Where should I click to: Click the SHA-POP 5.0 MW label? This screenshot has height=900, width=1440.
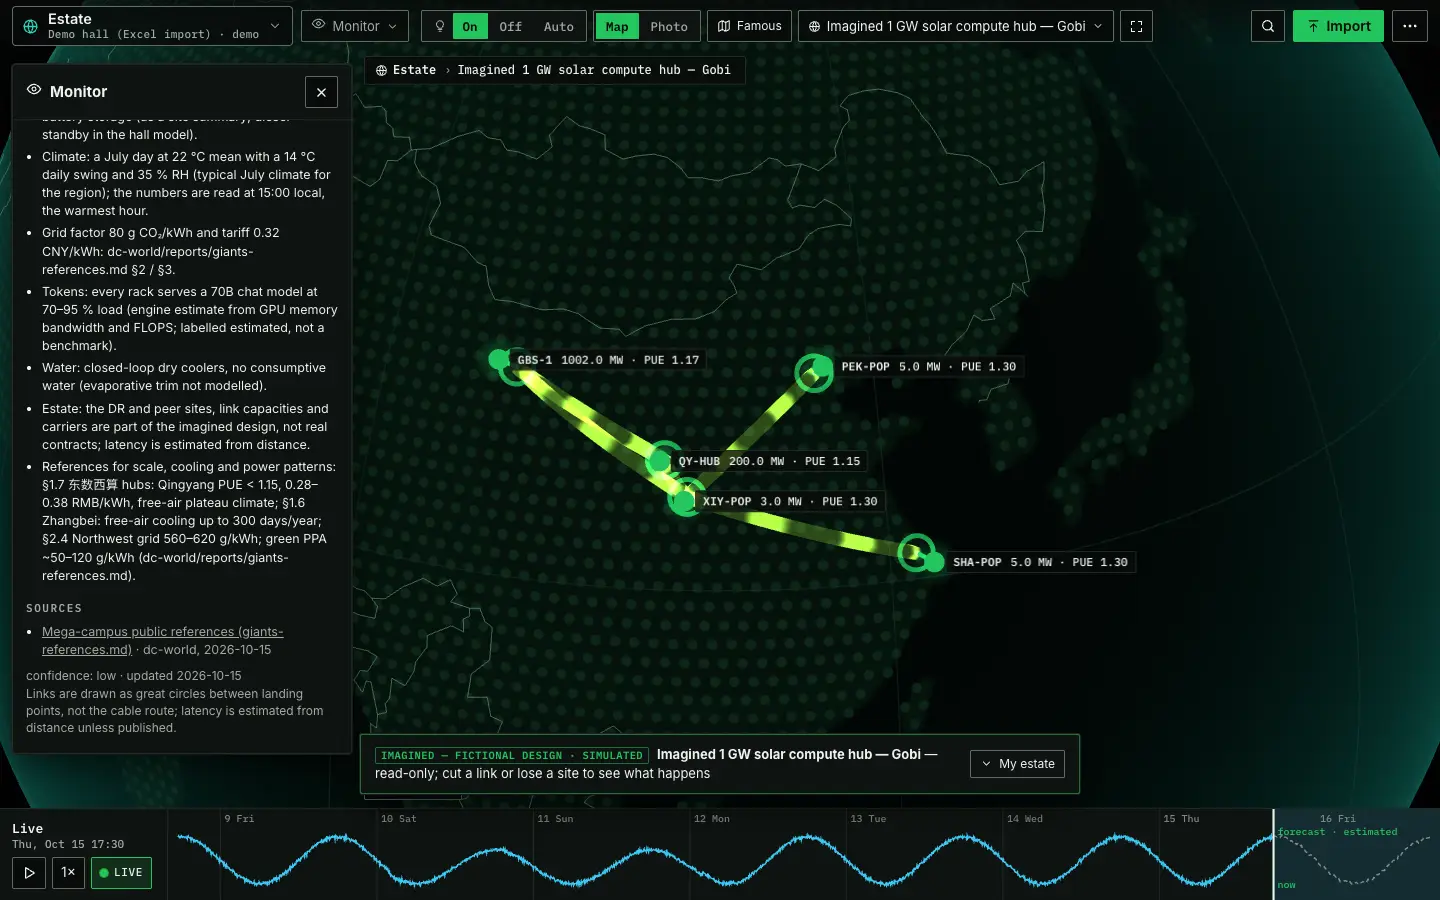(1040, 562)
